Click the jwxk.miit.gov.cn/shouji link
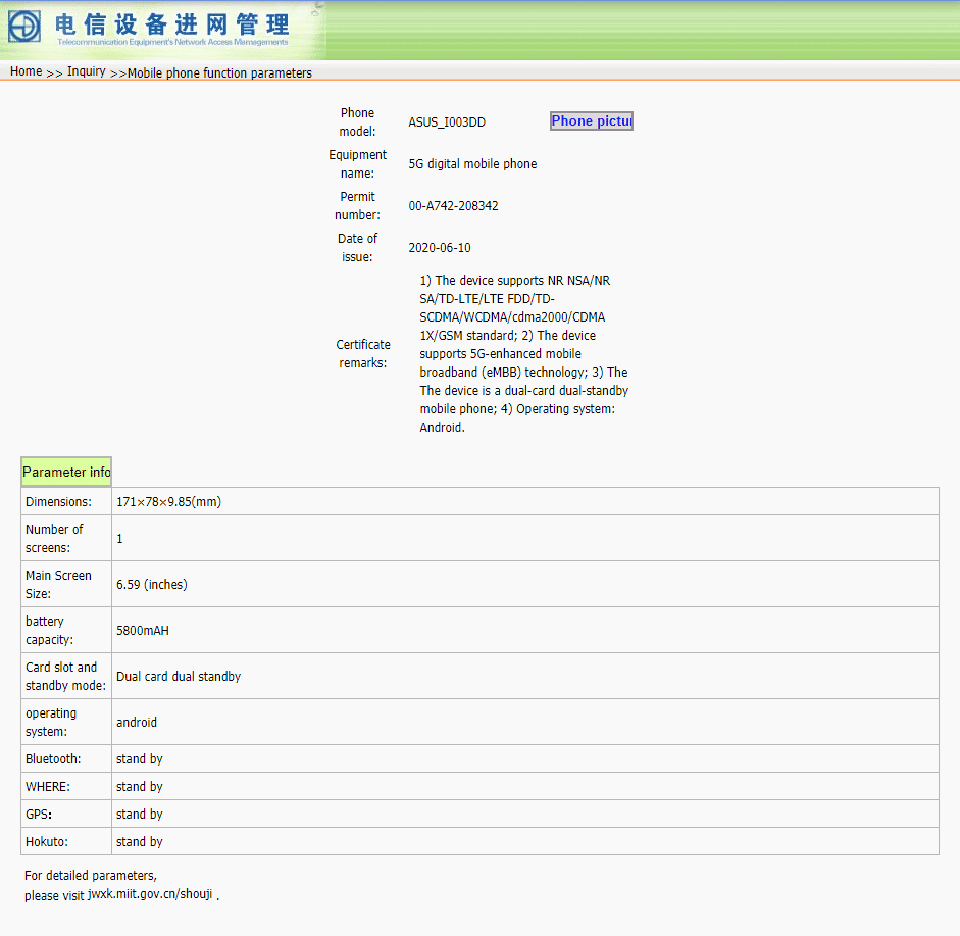 pos(150,894)
